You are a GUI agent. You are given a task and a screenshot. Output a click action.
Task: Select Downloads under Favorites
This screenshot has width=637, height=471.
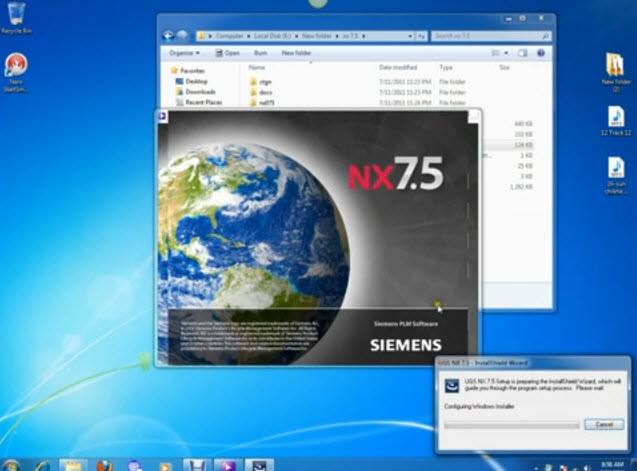point(200,92)
